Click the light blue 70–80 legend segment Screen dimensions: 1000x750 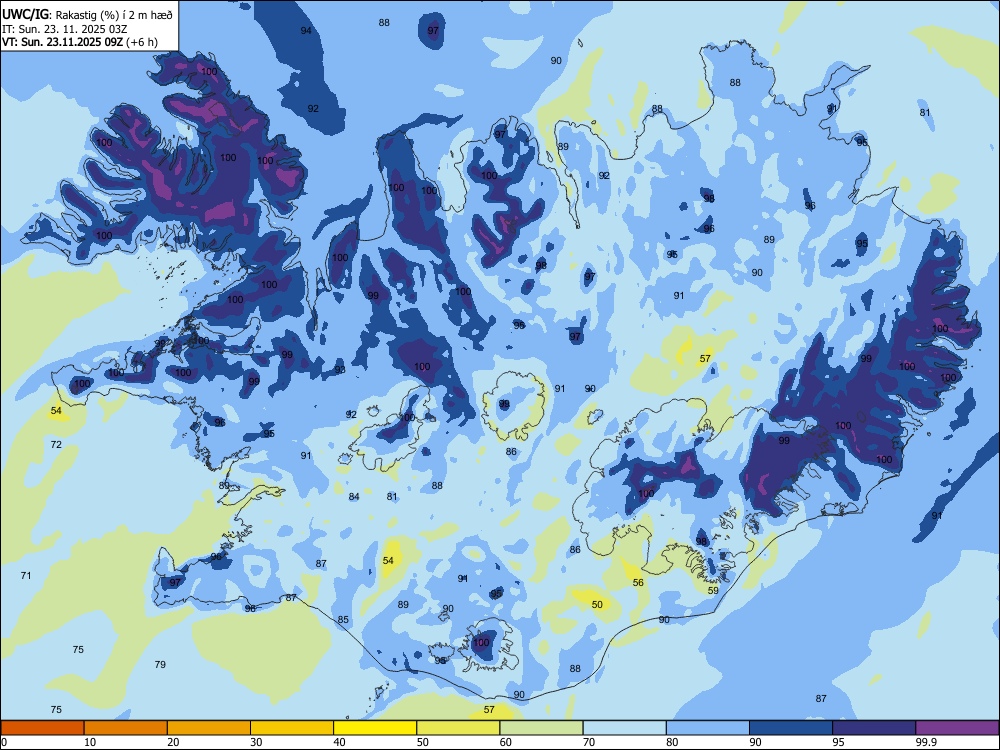624,728
